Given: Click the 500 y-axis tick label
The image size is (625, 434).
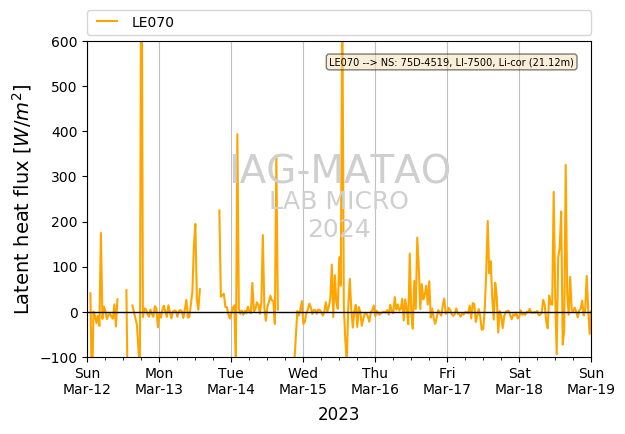Looking at the screenshot, I should tap(64, 87).
